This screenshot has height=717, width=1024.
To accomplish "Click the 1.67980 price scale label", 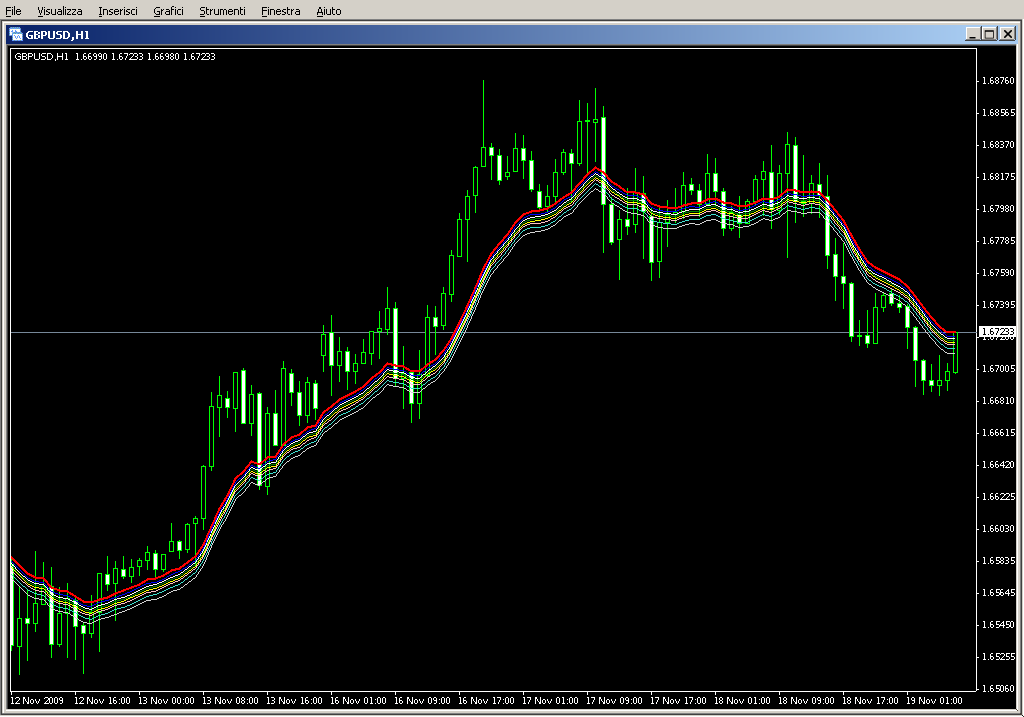I will click(x=999, y=209).
